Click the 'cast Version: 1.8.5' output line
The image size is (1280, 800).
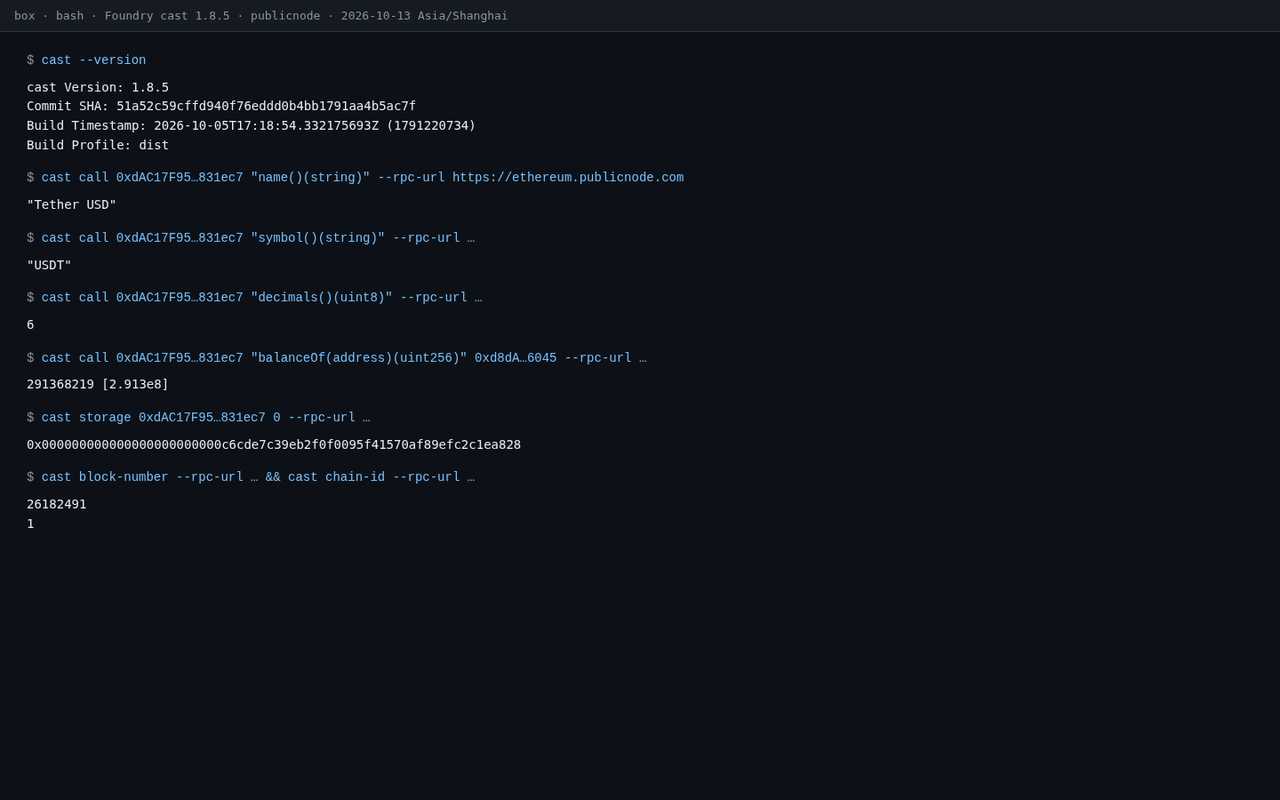pos(98,87)
